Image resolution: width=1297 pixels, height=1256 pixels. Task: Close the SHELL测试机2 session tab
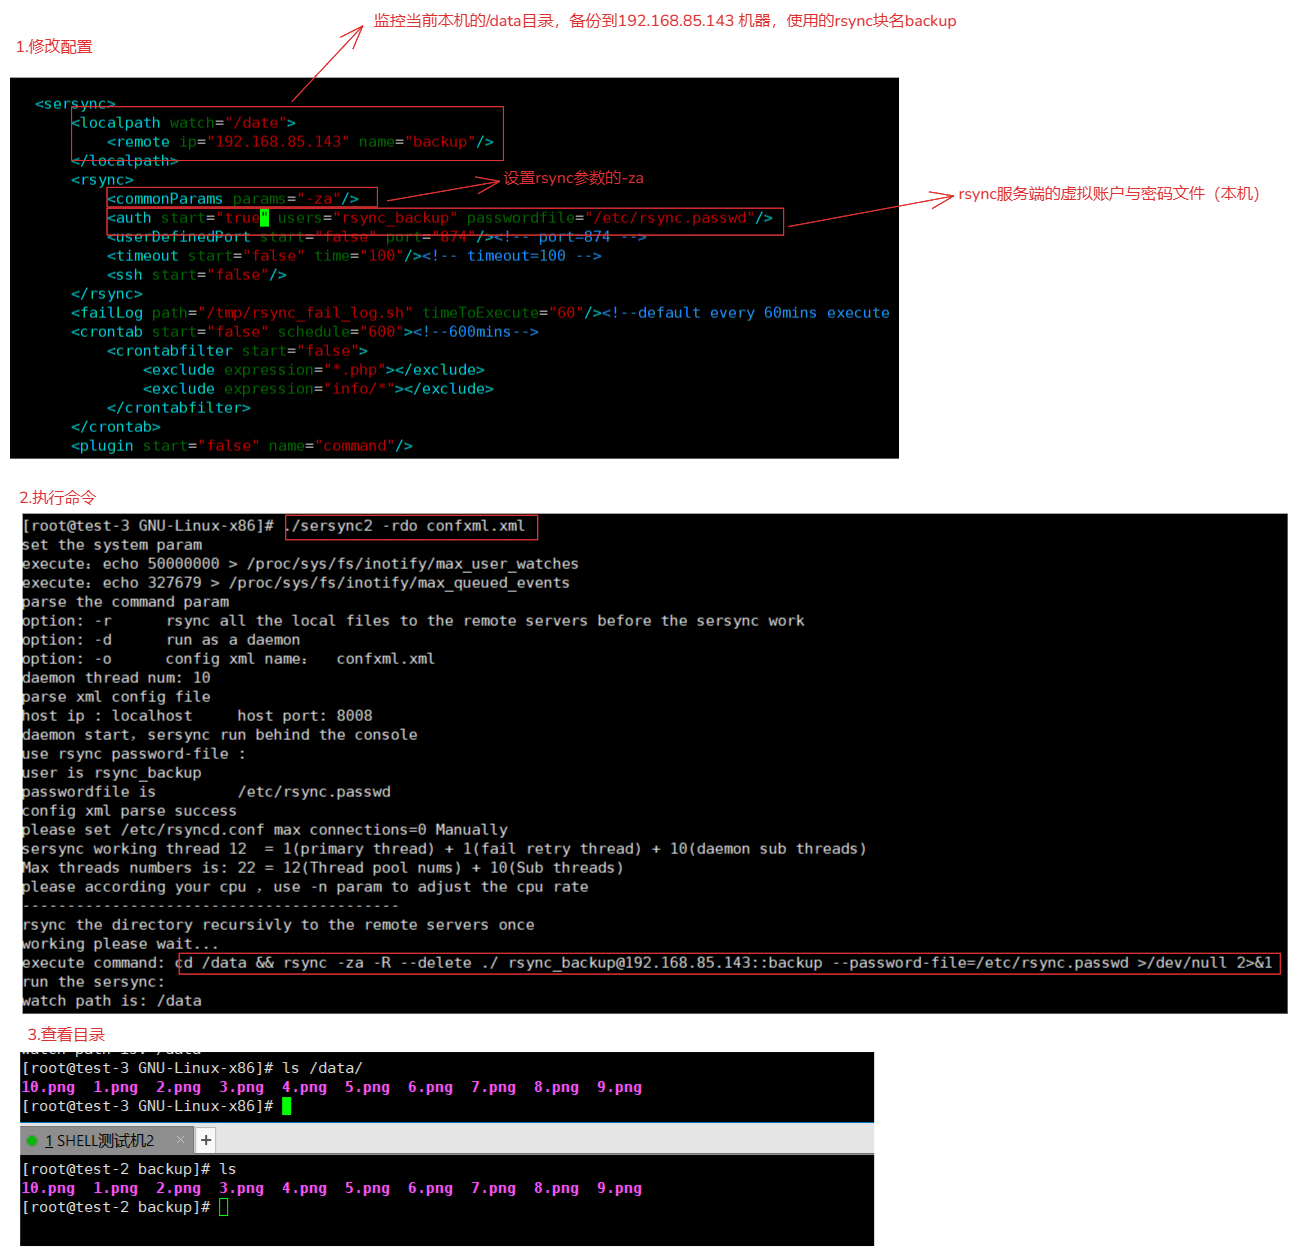pos(180,1140)
